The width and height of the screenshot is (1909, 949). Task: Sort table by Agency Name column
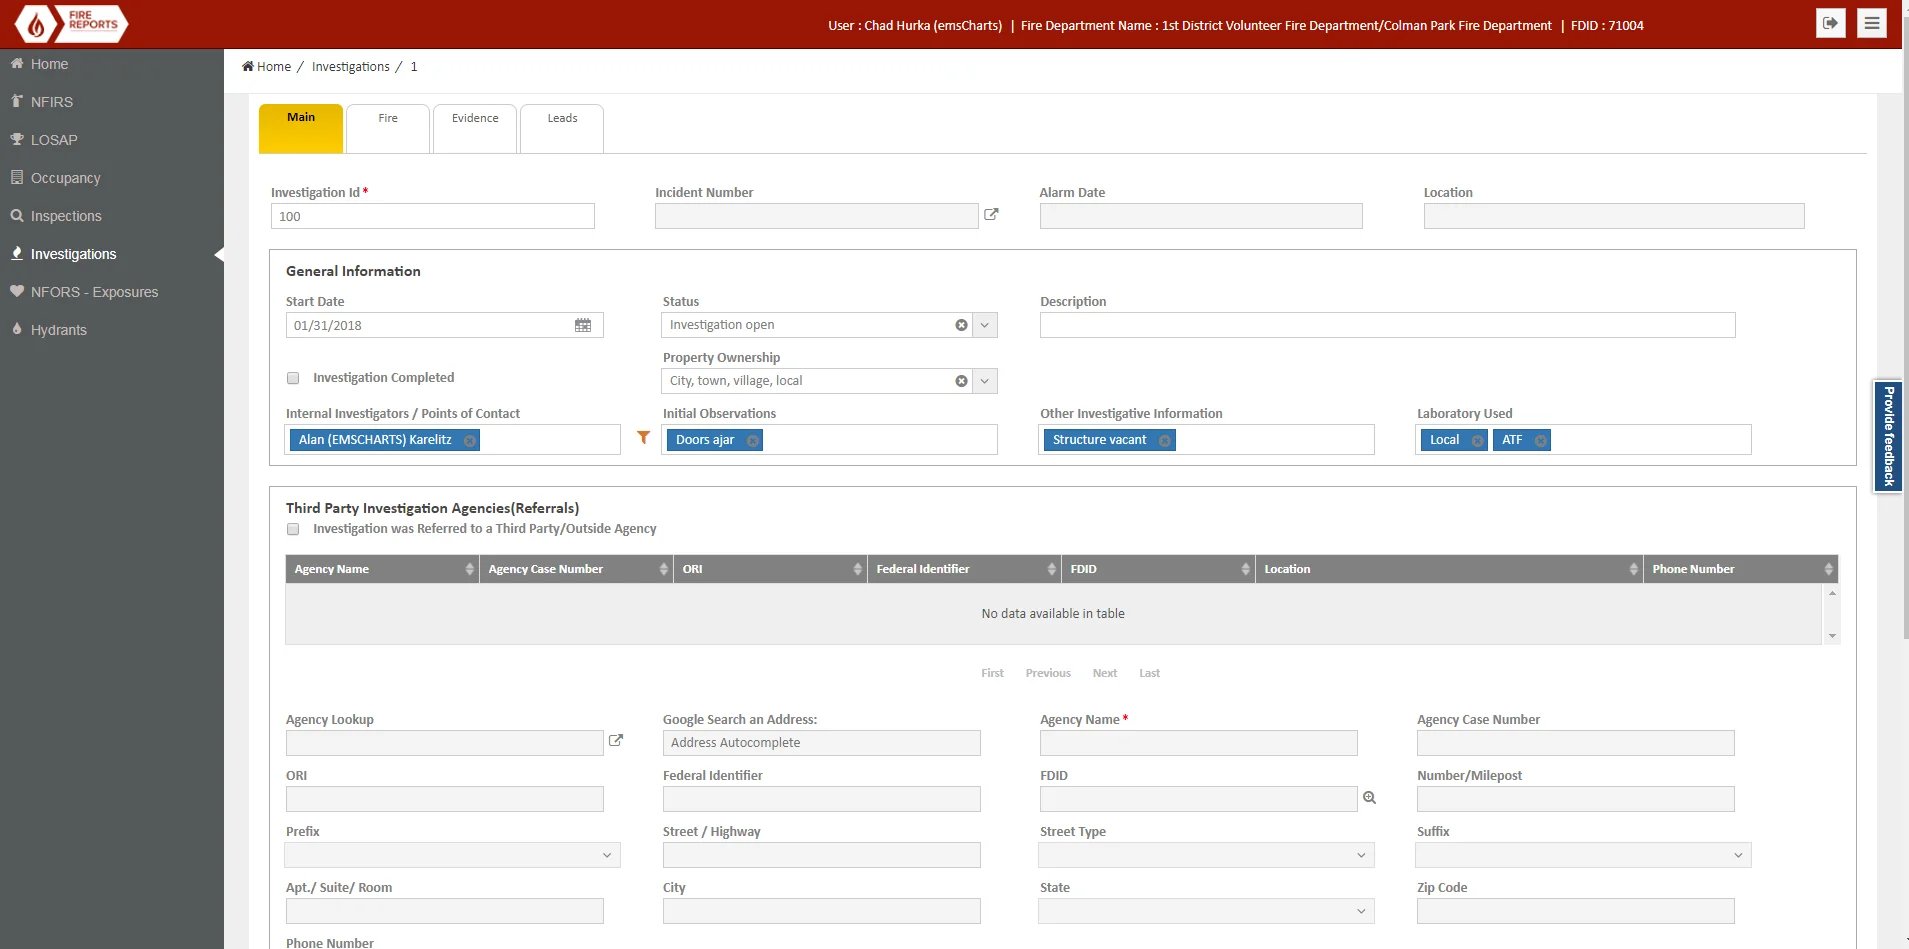[x=382, y=569]
